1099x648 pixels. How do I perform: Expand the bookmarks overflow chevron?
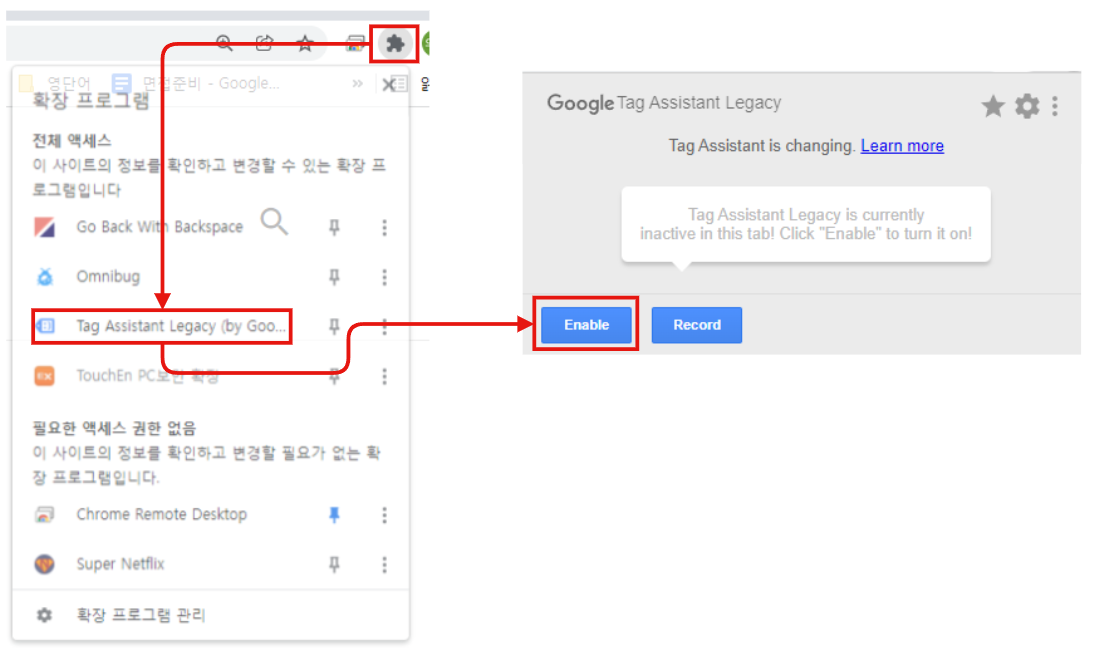point(357,84)
